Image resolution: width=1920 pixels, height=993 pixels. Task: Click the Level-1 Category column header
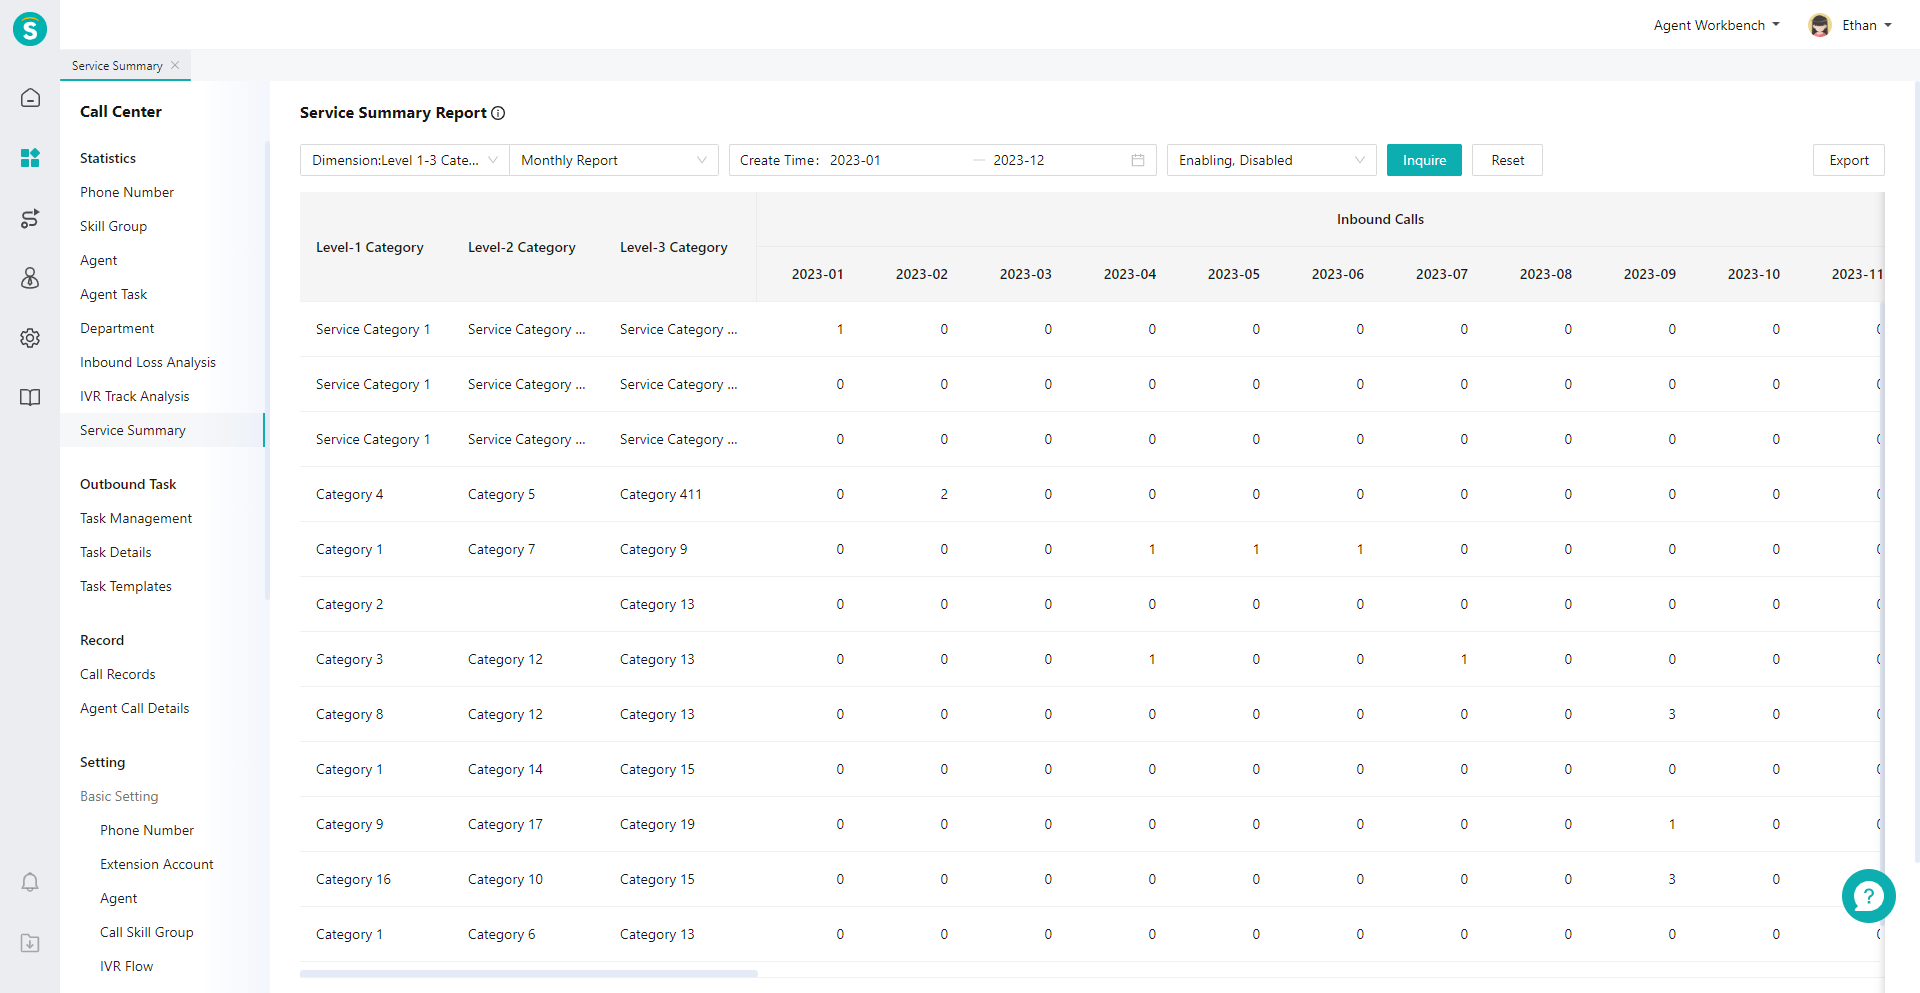pos(370,247)
